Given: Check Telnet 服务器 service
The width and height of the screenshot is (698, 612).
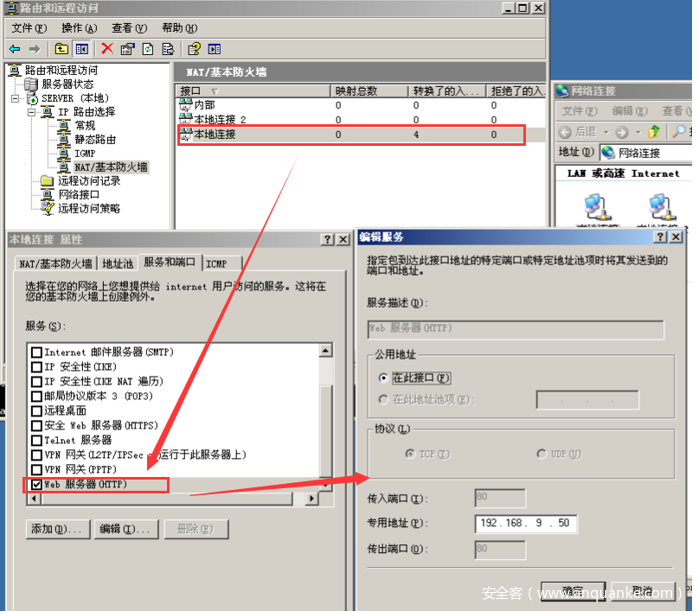Looking at the screenshot, I should [37, 440].
